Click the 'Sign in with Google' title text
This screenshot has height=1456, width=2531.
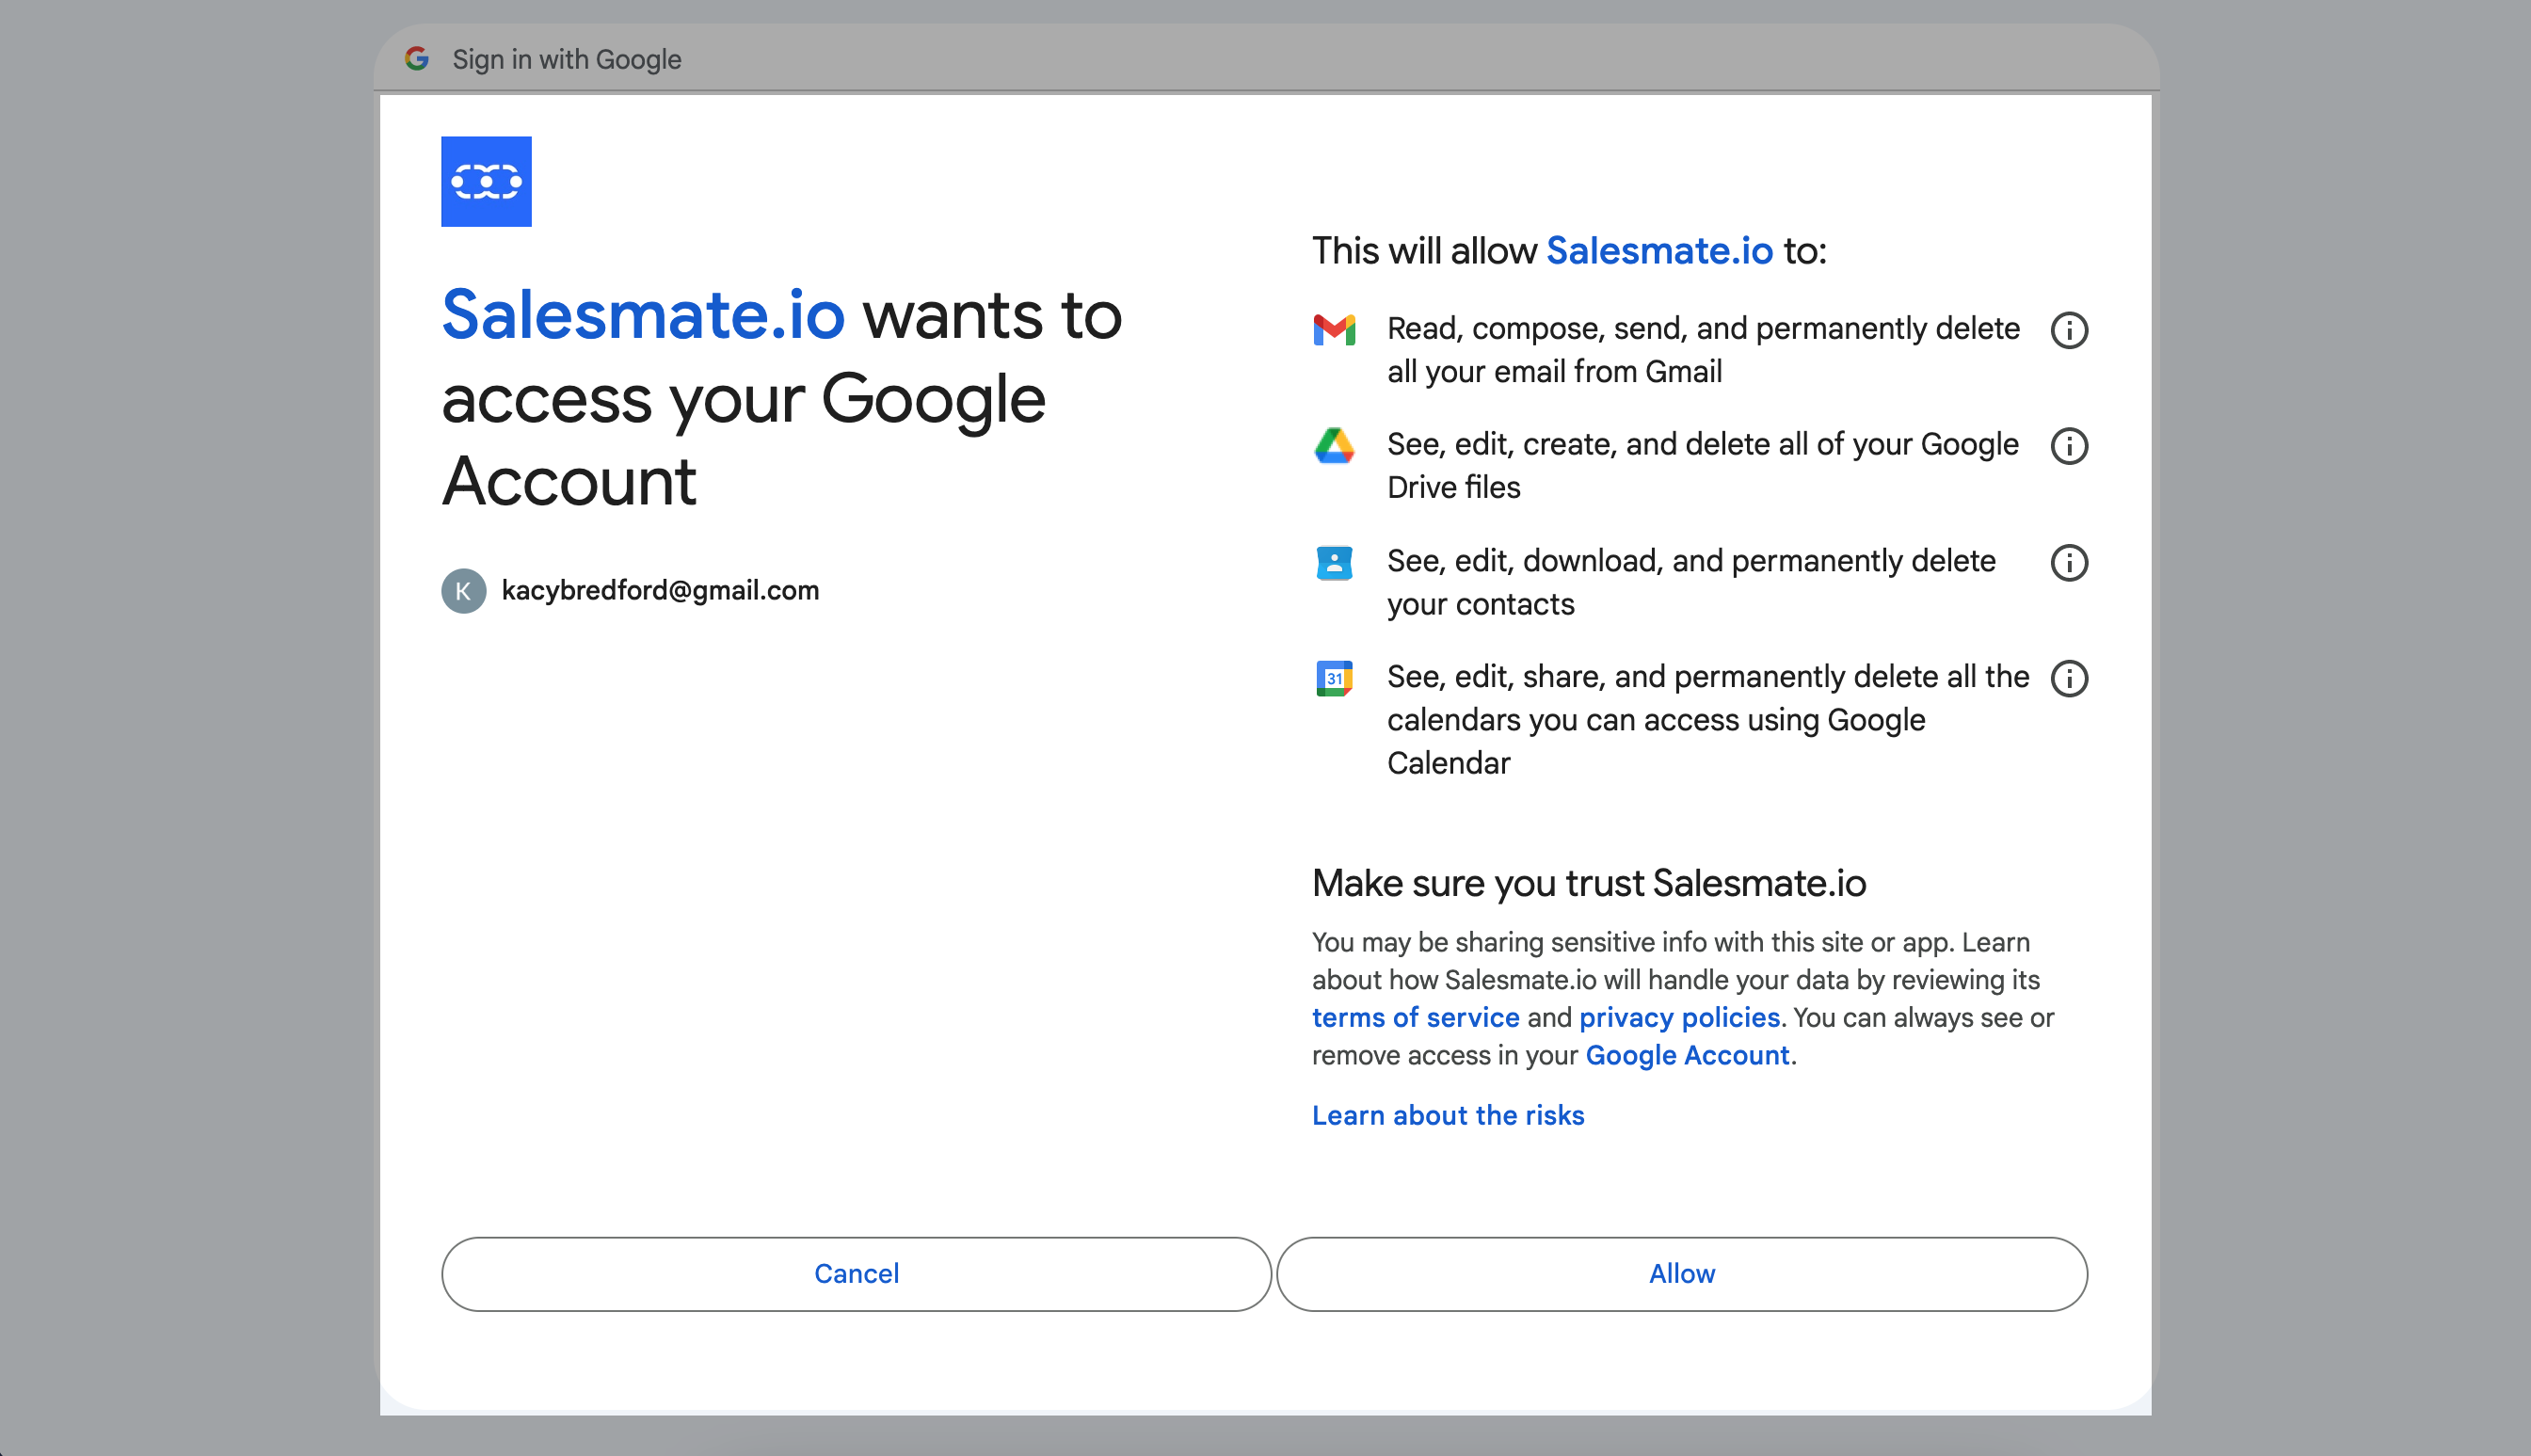[x=567, y=59]
